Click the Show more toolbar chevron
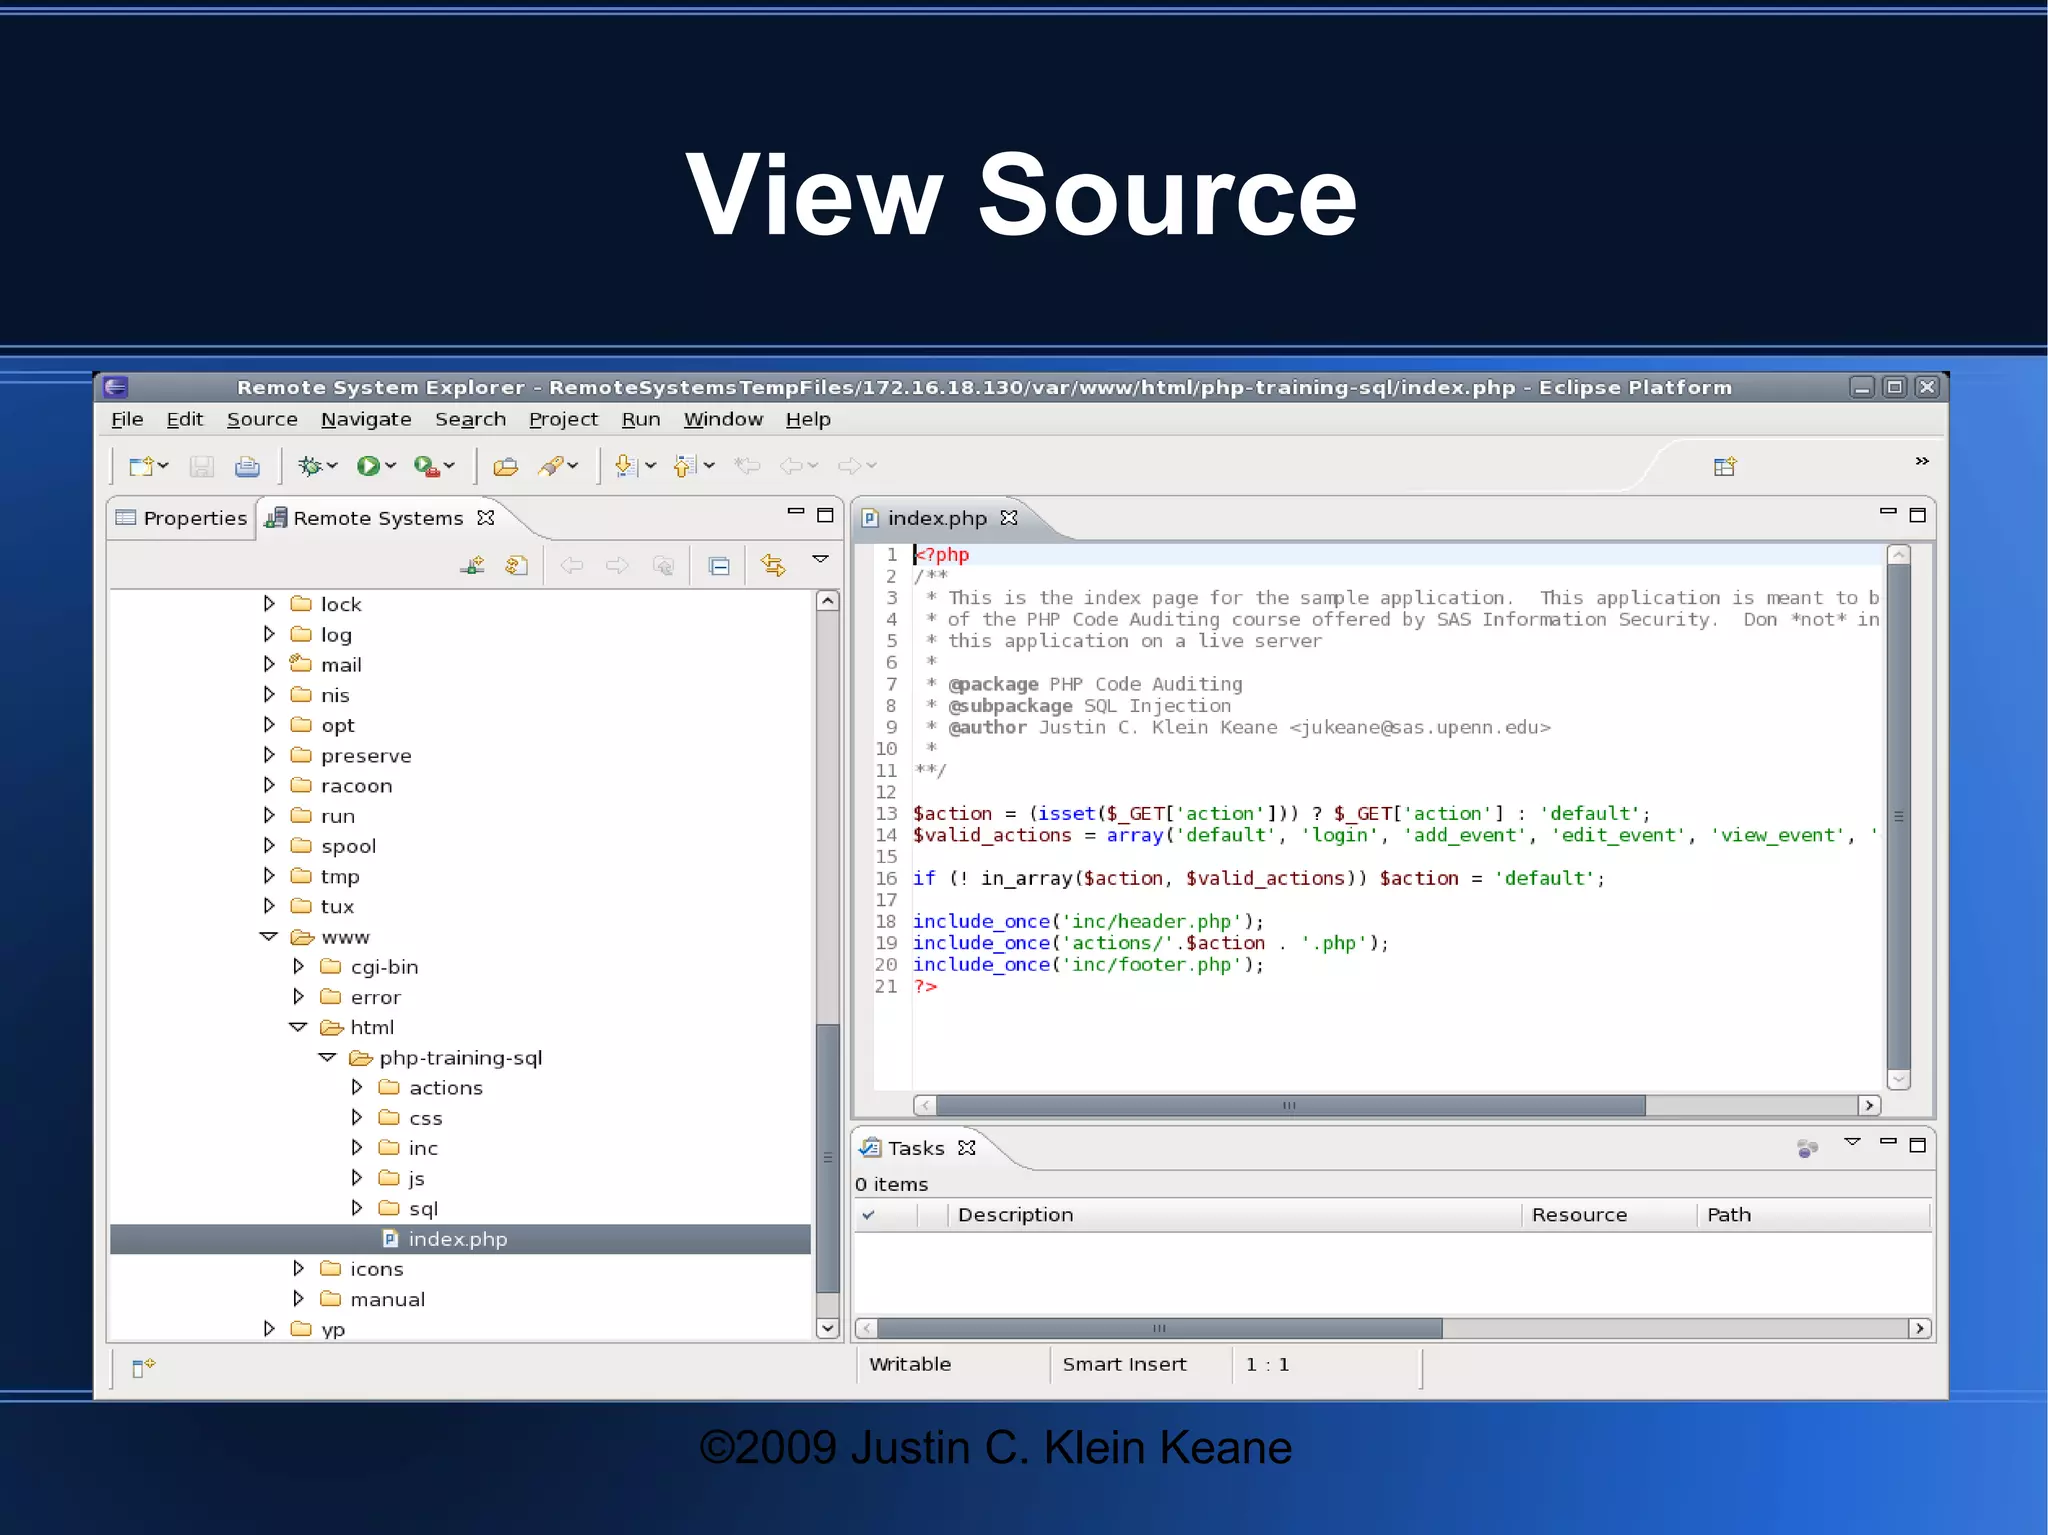Image resolution: width=2048 pixels, height=1535 pixels. pos(1922,461)
